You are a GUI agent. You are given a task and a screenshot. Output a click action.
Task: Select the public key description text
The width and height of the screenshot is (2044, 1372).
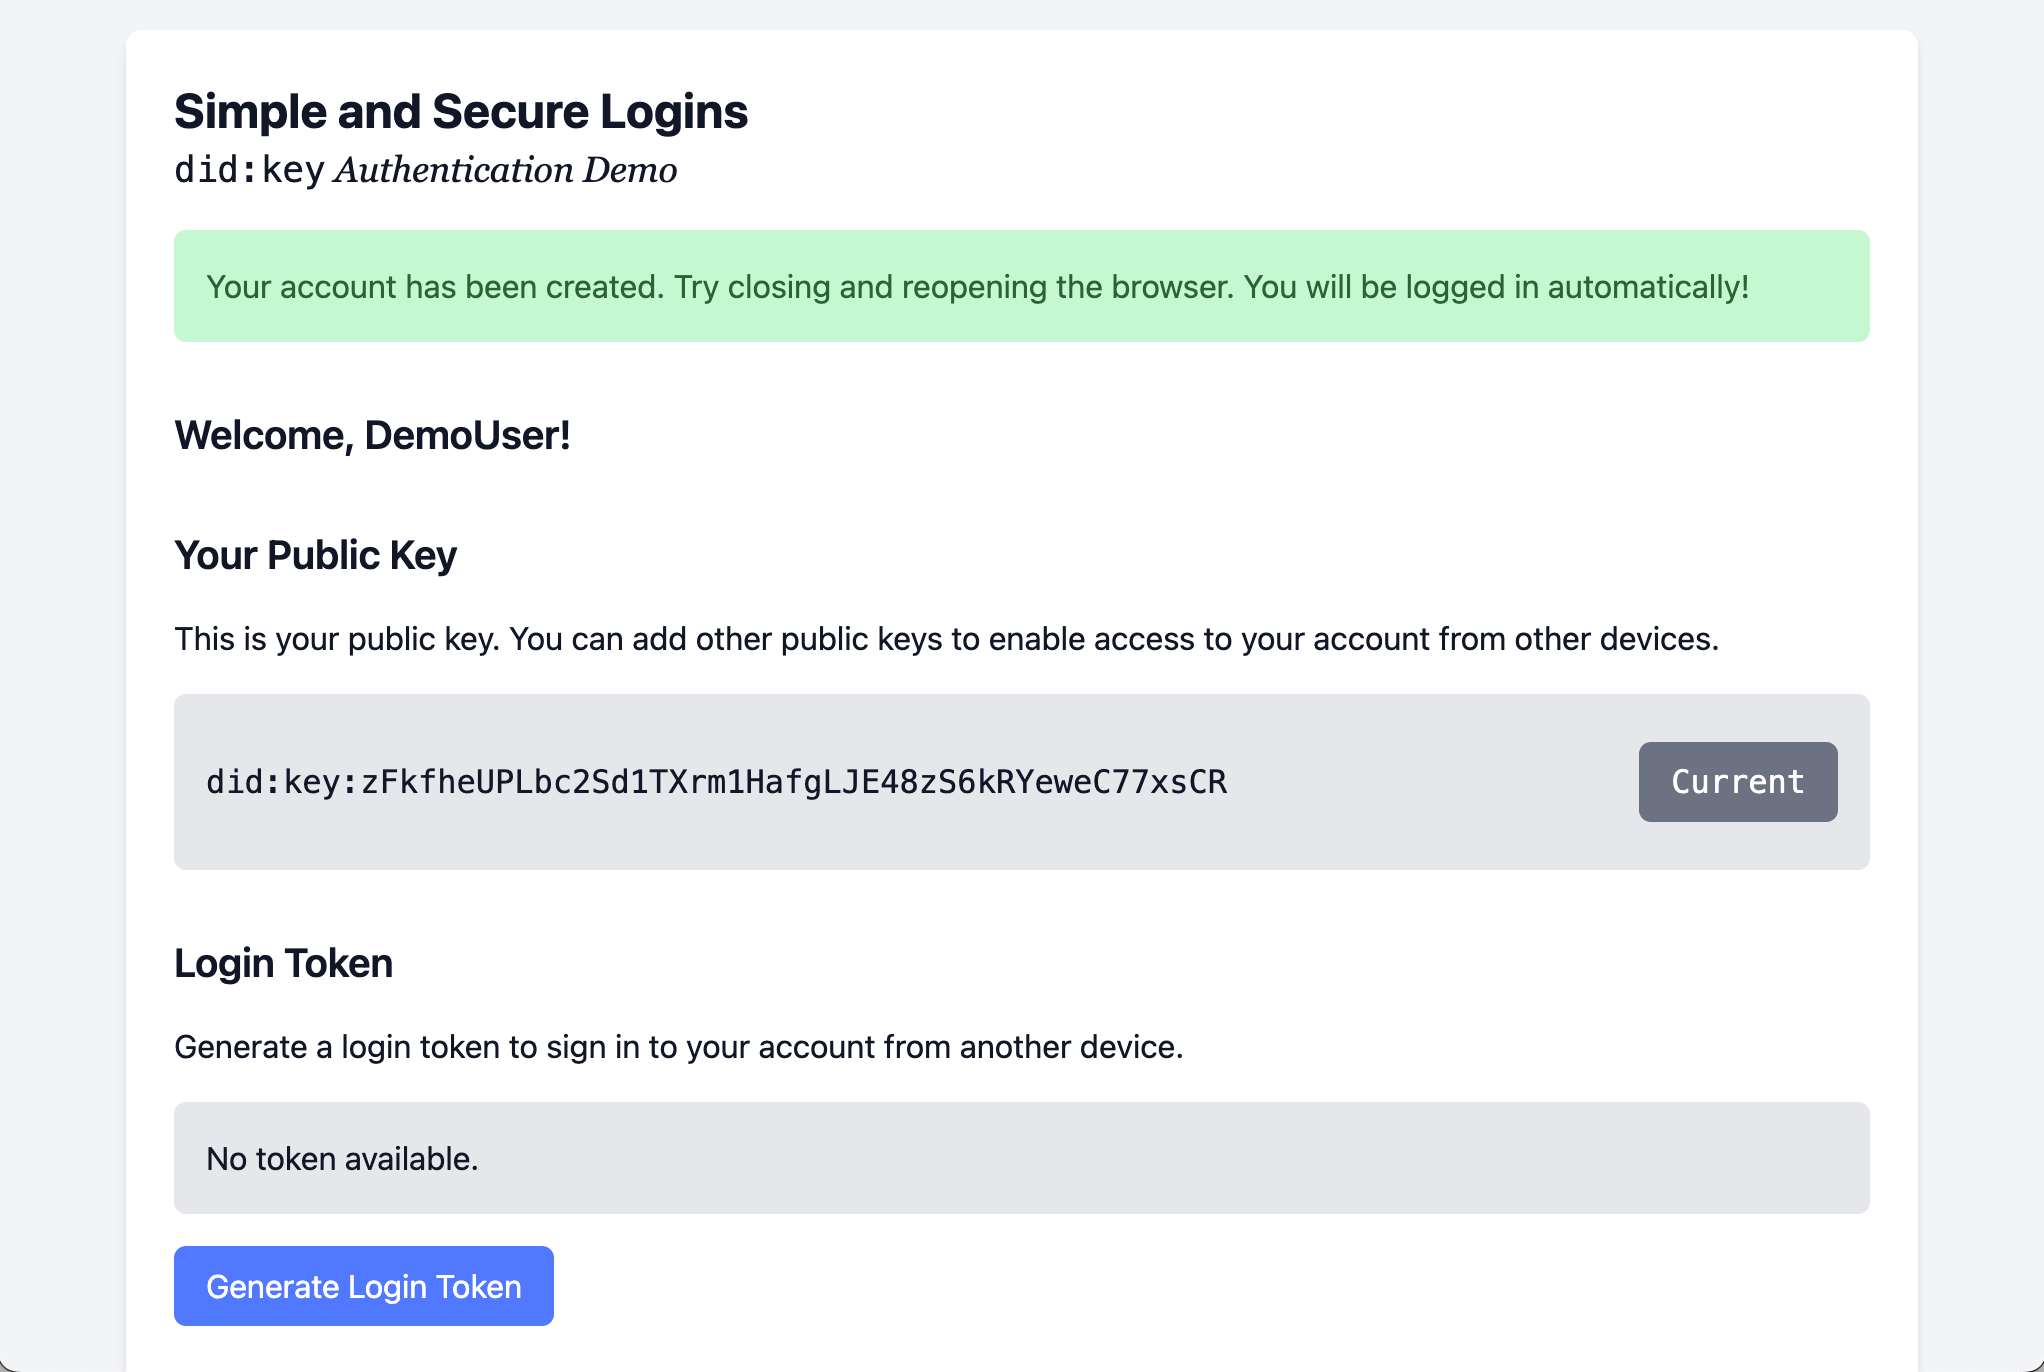pos(946,638)
